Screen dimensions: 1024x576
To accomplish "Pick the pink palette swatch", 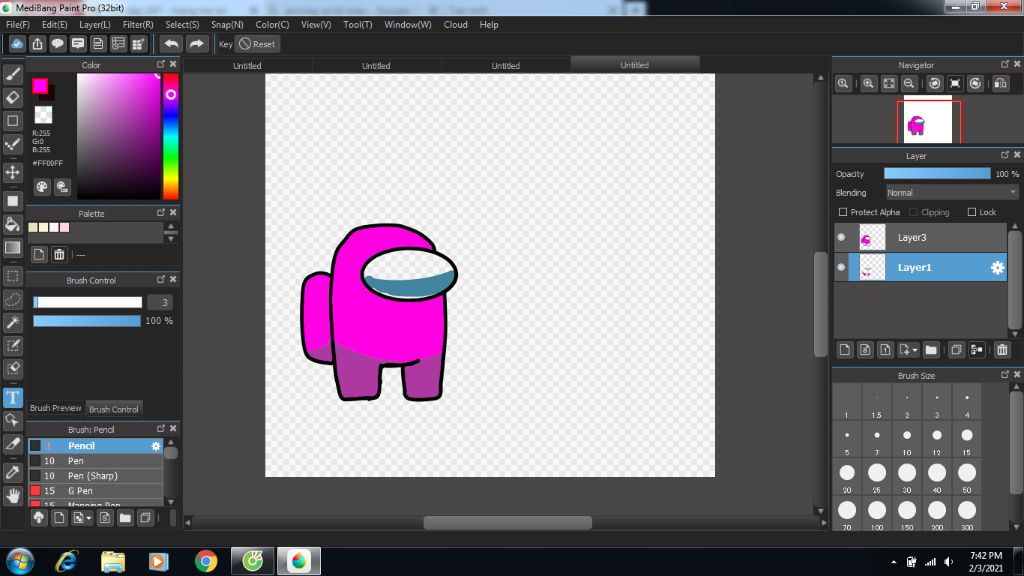I will (64, 228).
